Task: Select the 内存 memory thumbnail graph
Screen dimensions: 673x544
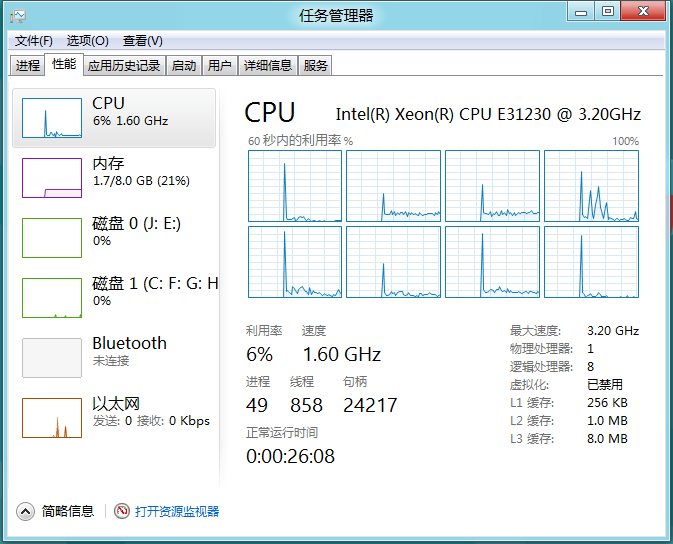Action: 52,178
